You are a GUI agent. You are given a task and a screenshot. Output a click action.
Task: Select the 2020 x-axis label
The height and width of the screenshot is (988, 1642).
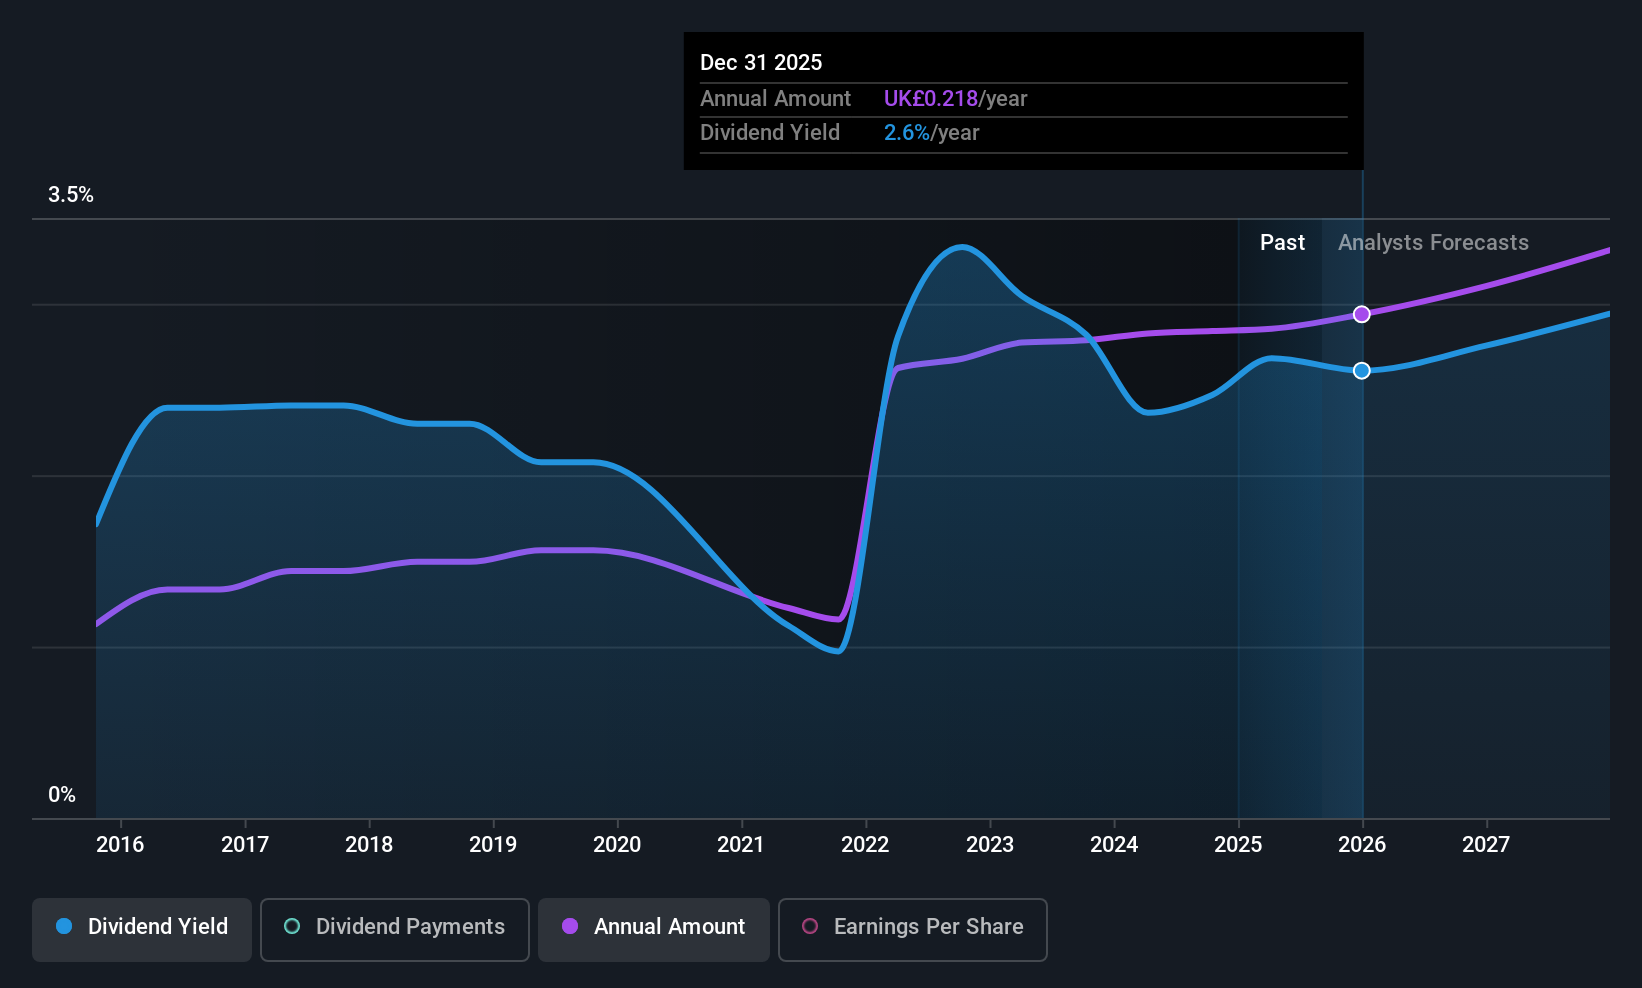[617, 844]
